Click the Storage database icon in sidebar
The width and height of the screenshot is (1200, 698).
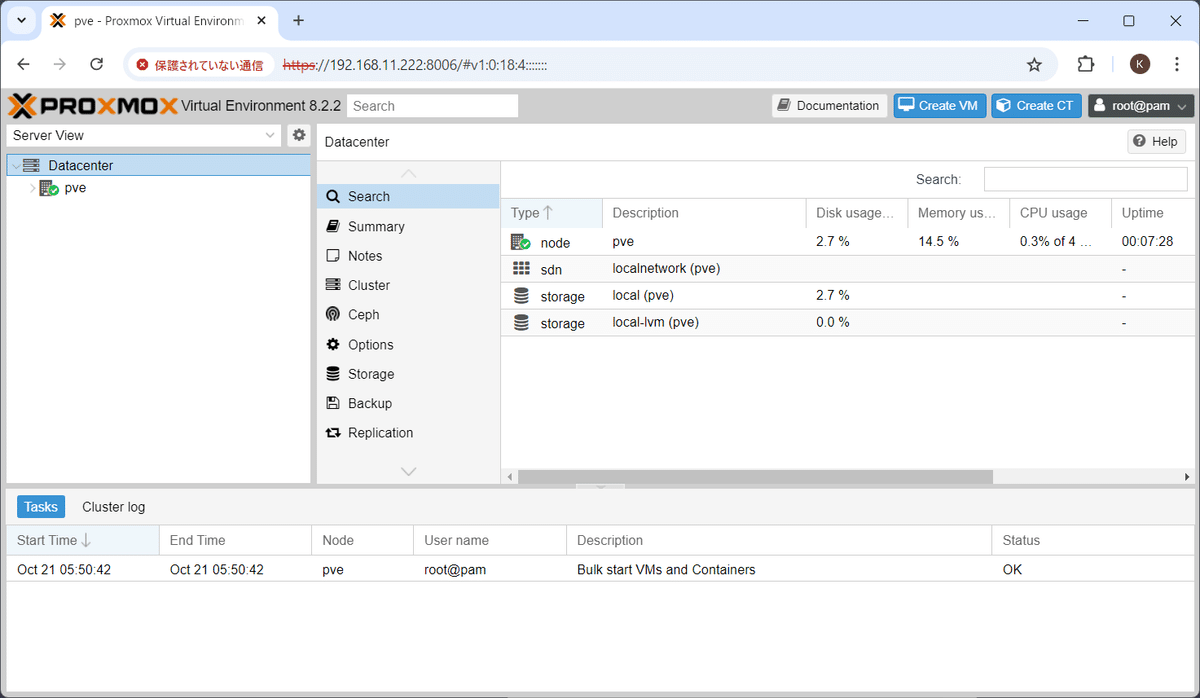click(333, 374)
